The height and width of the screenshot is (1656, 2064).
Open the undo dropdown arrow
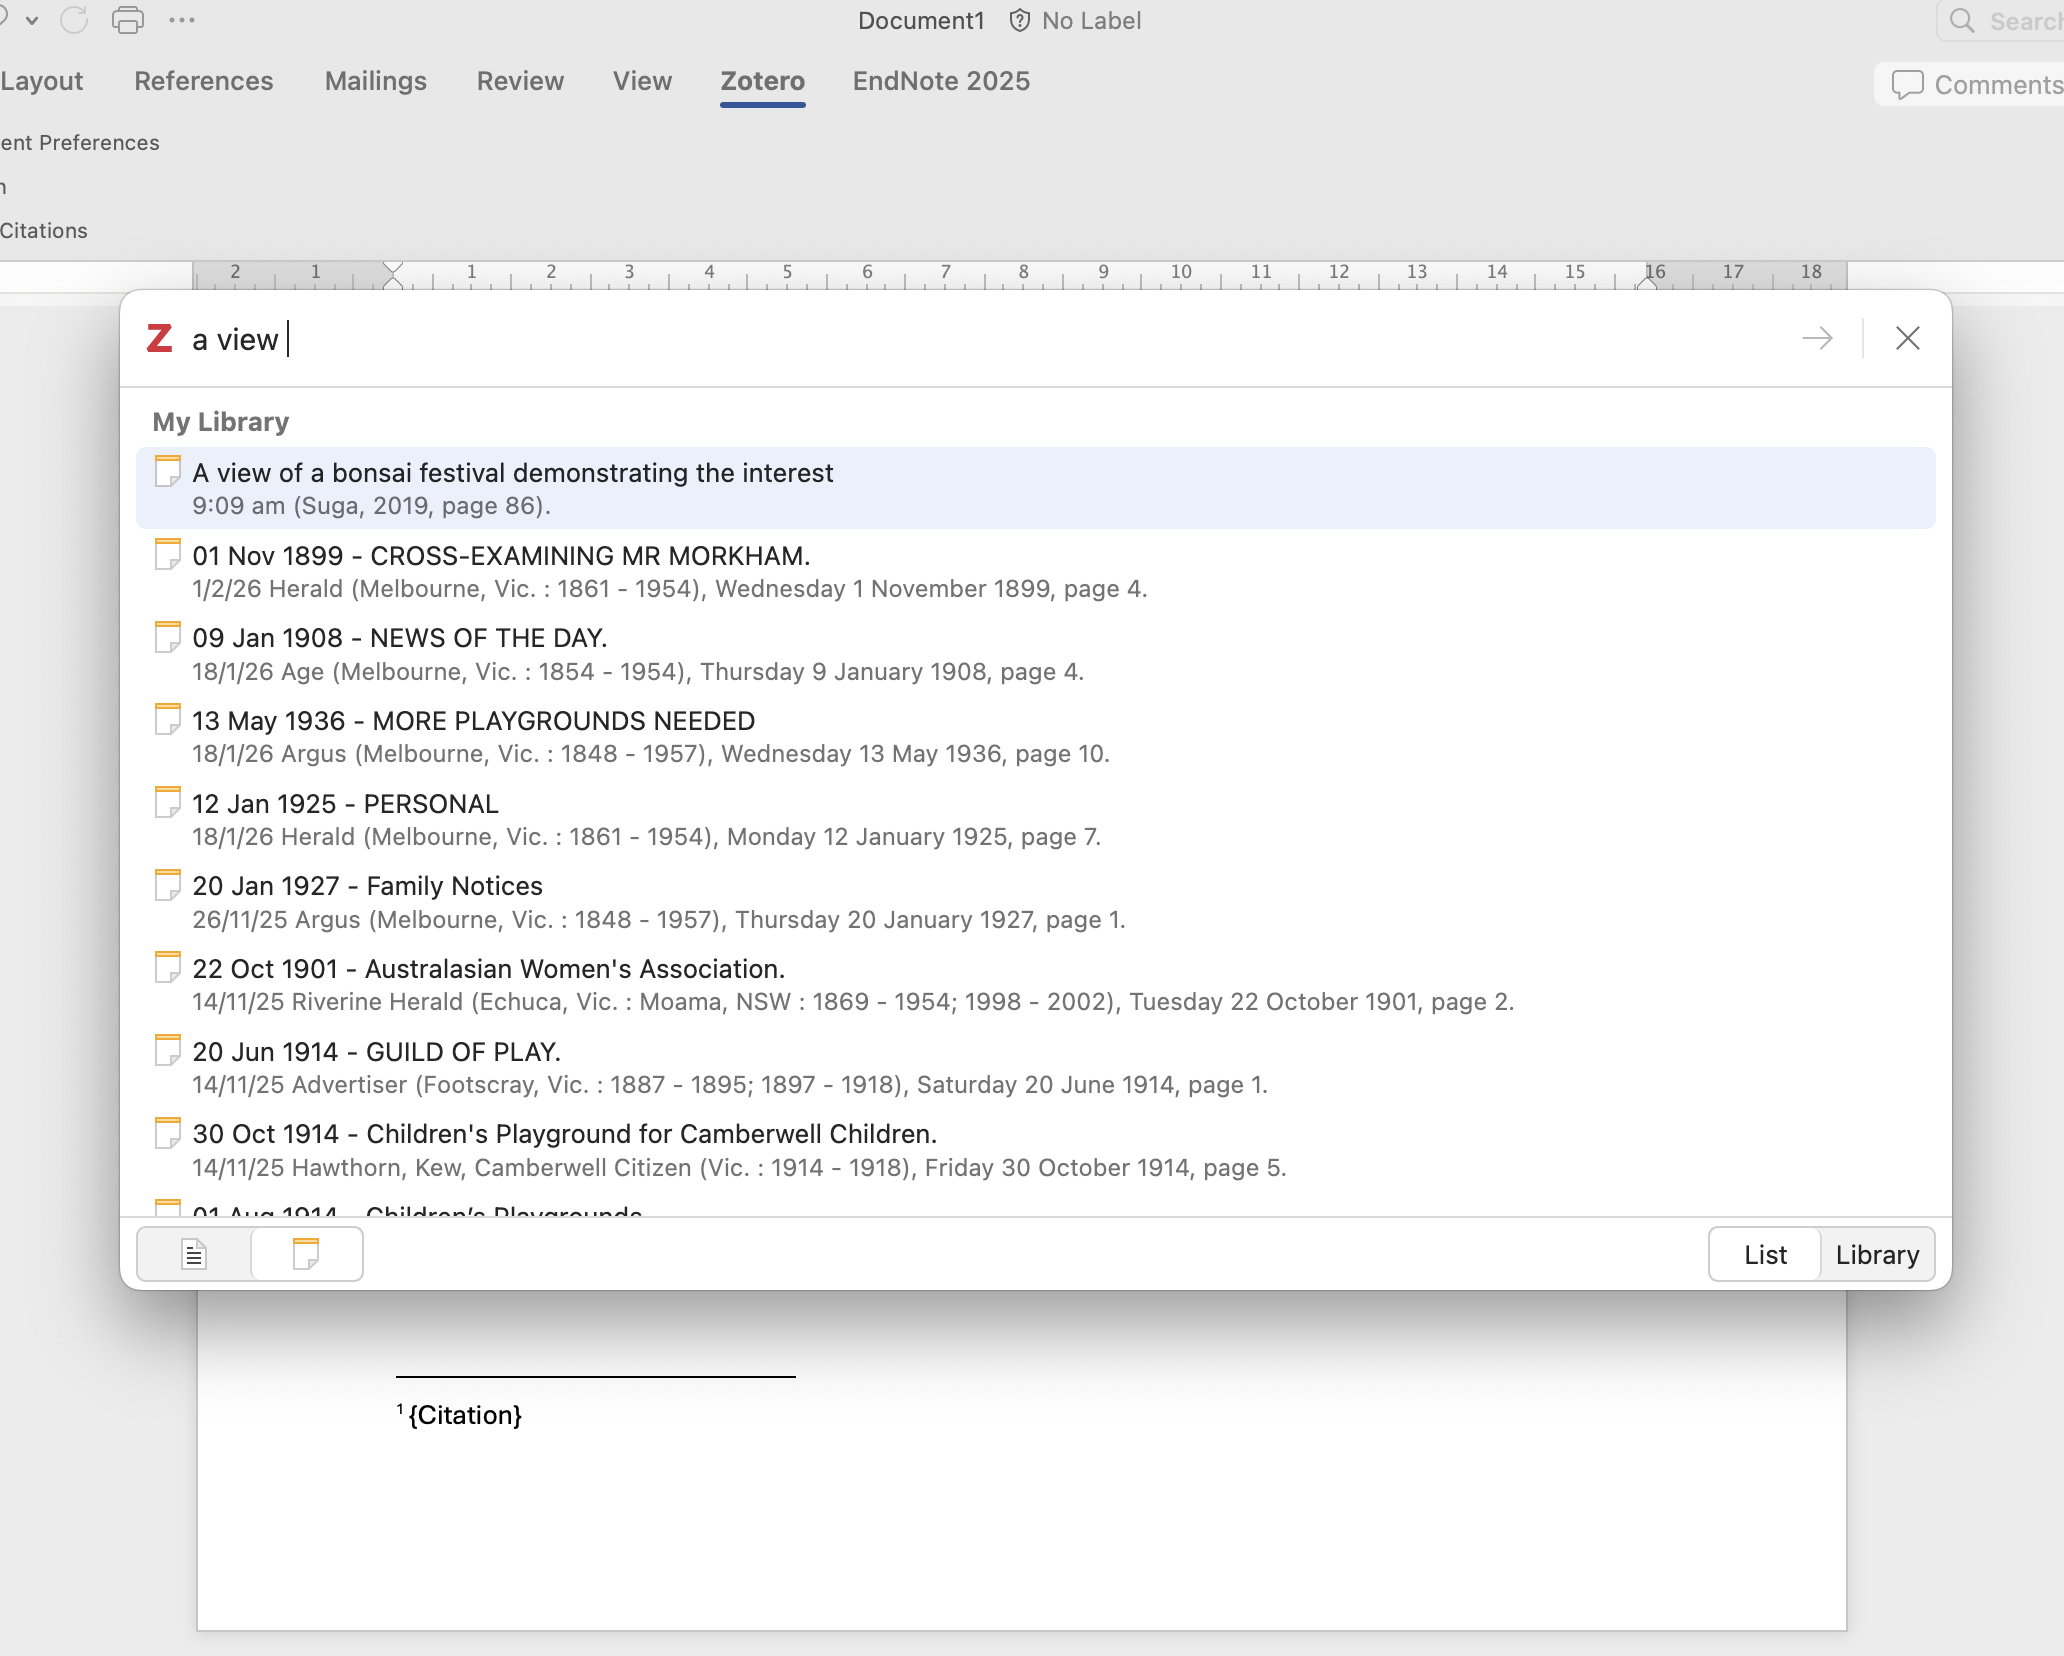tap(32, 20)
